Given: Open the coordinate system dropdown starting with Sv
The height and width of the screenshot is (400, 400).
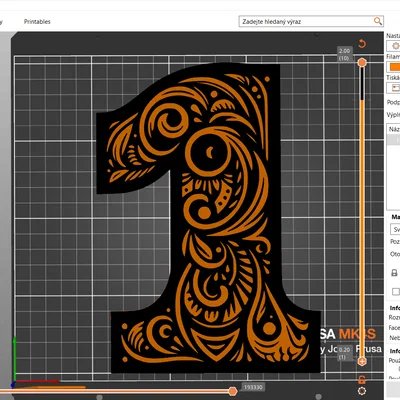Looking at the screenshot, I should pos(395,229).
